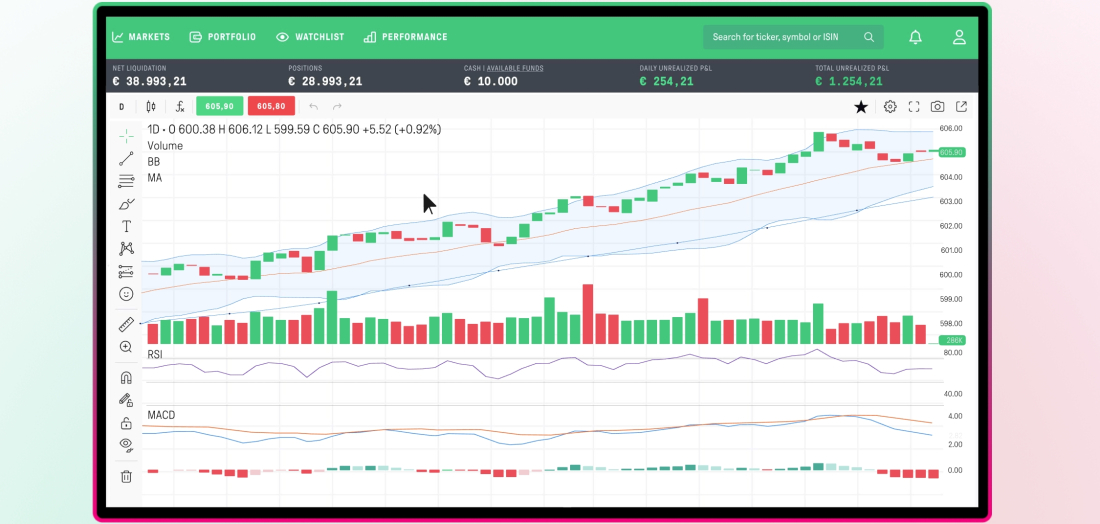Pick the ruler measure tool

126,324
